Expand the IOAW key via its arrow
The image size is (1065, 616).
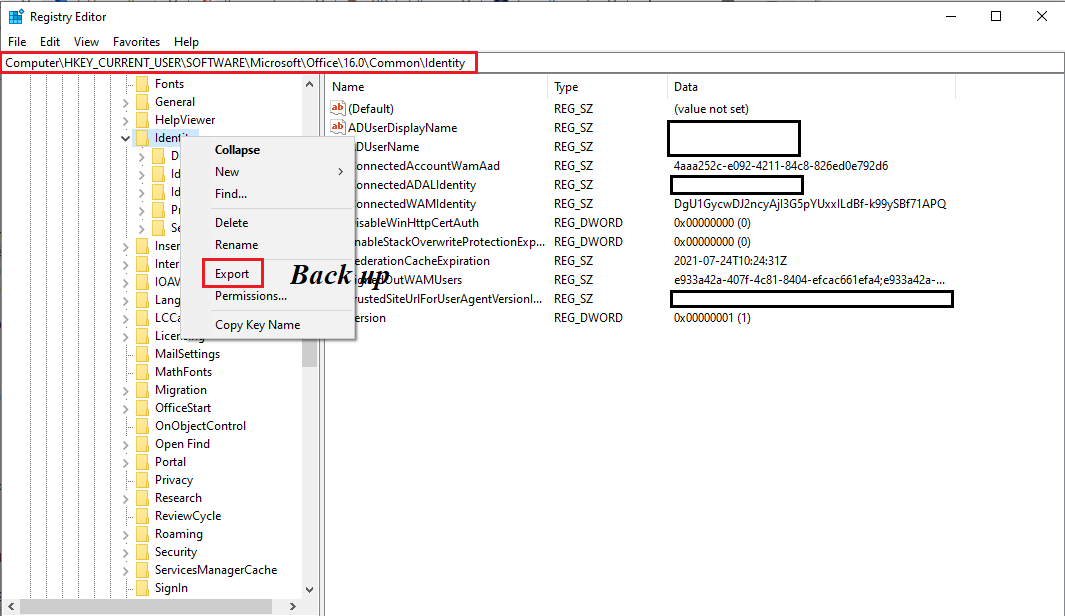pos(124,281)
